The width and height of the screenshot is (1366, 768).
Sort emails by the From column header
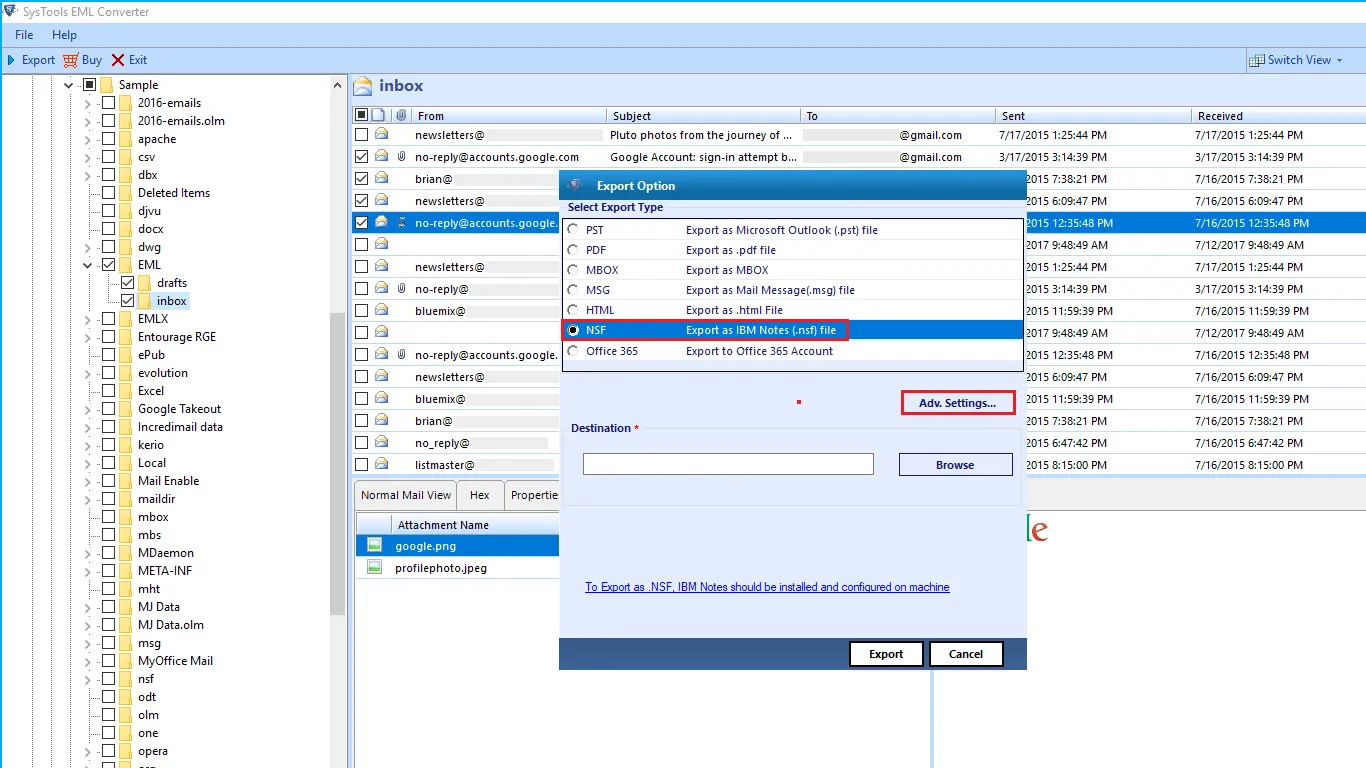(508, 116)
